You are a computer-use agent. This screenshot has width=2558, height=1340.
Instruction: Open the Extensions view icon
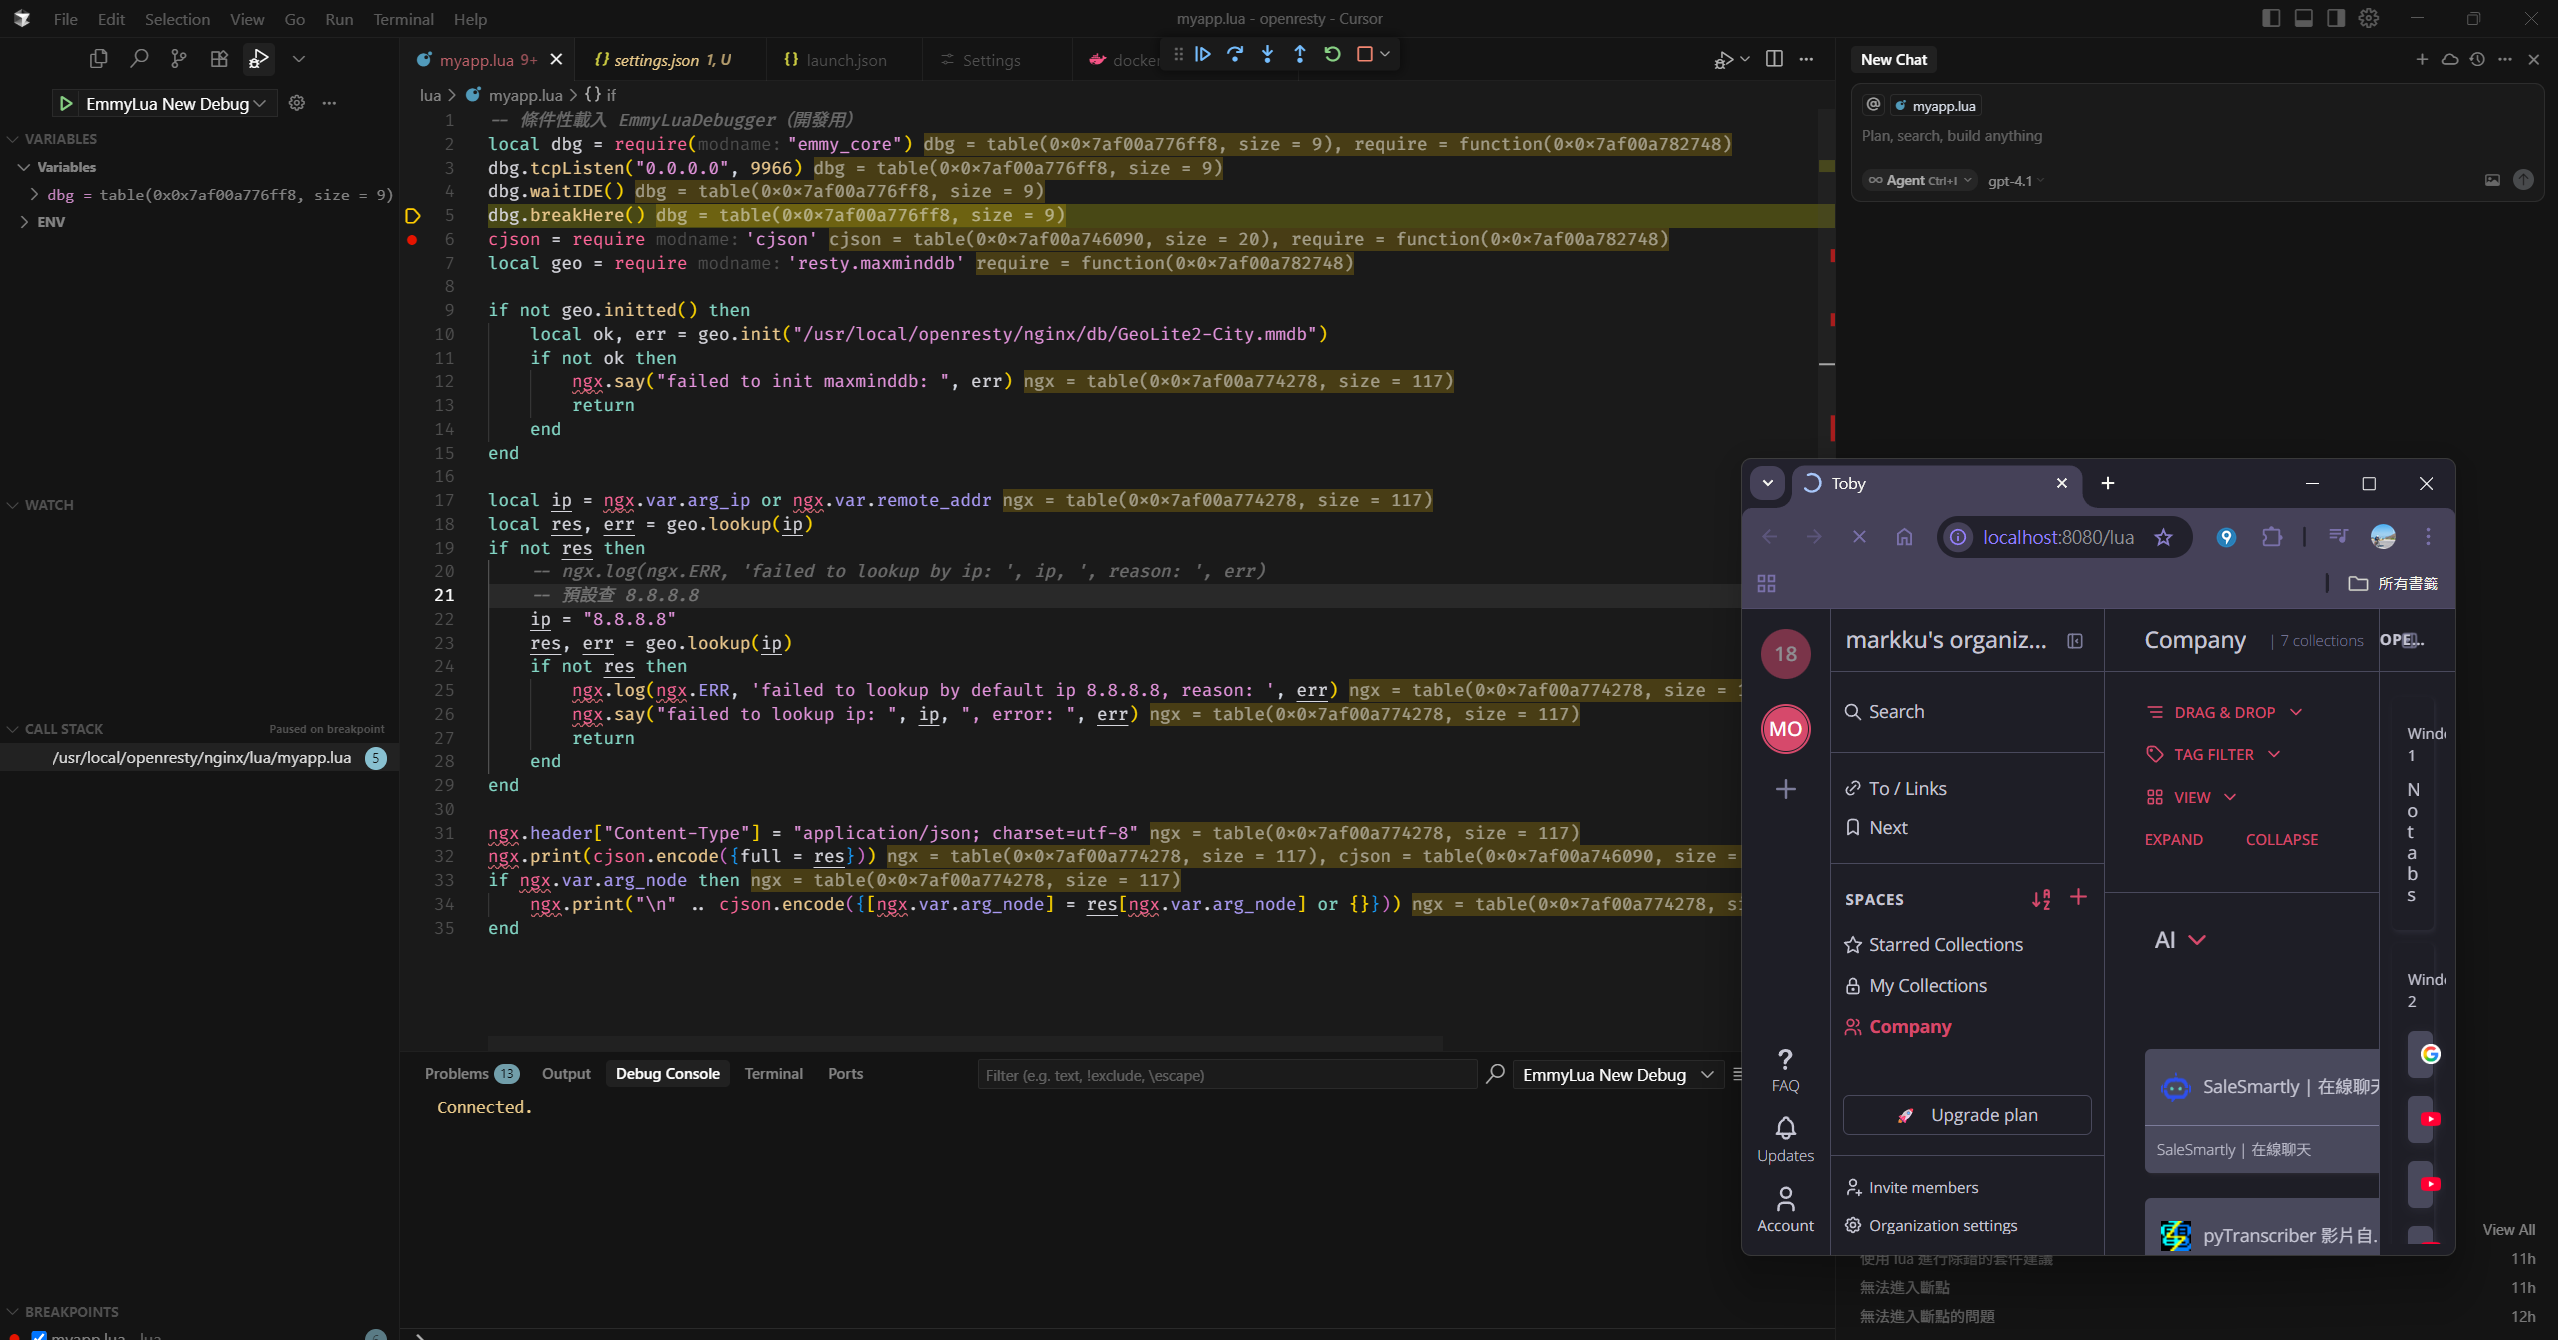pyautogui.click(x=219, y=59)
